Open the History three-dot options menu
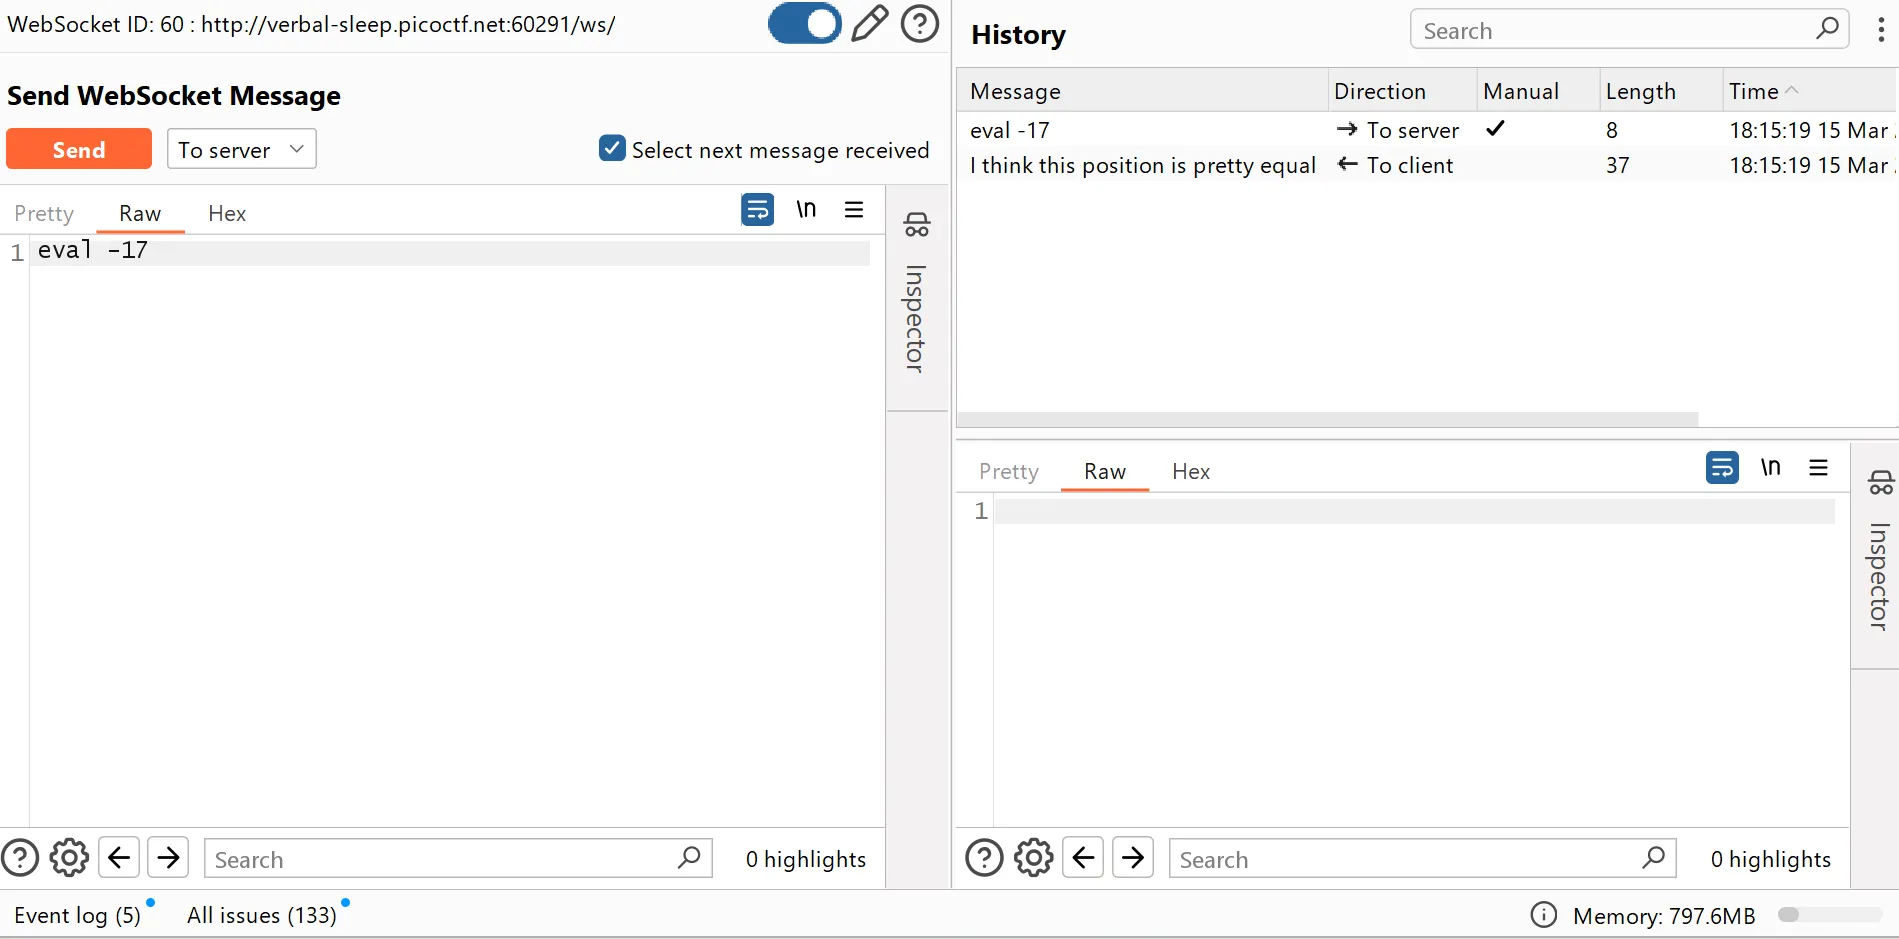Viewport: 1899px width, 939px height. [1880, 31]
